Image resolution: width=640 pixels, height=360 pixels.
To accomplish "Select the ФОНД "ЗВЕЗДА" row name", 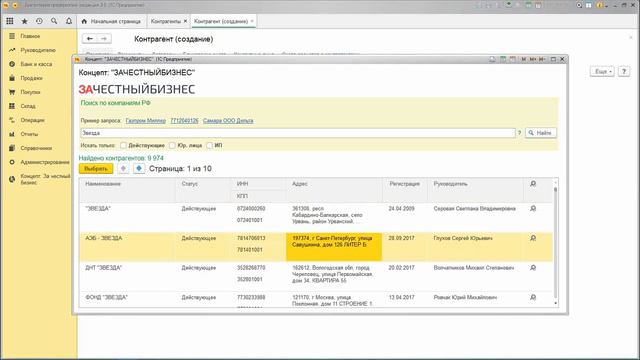I will [x=106, y=297].
